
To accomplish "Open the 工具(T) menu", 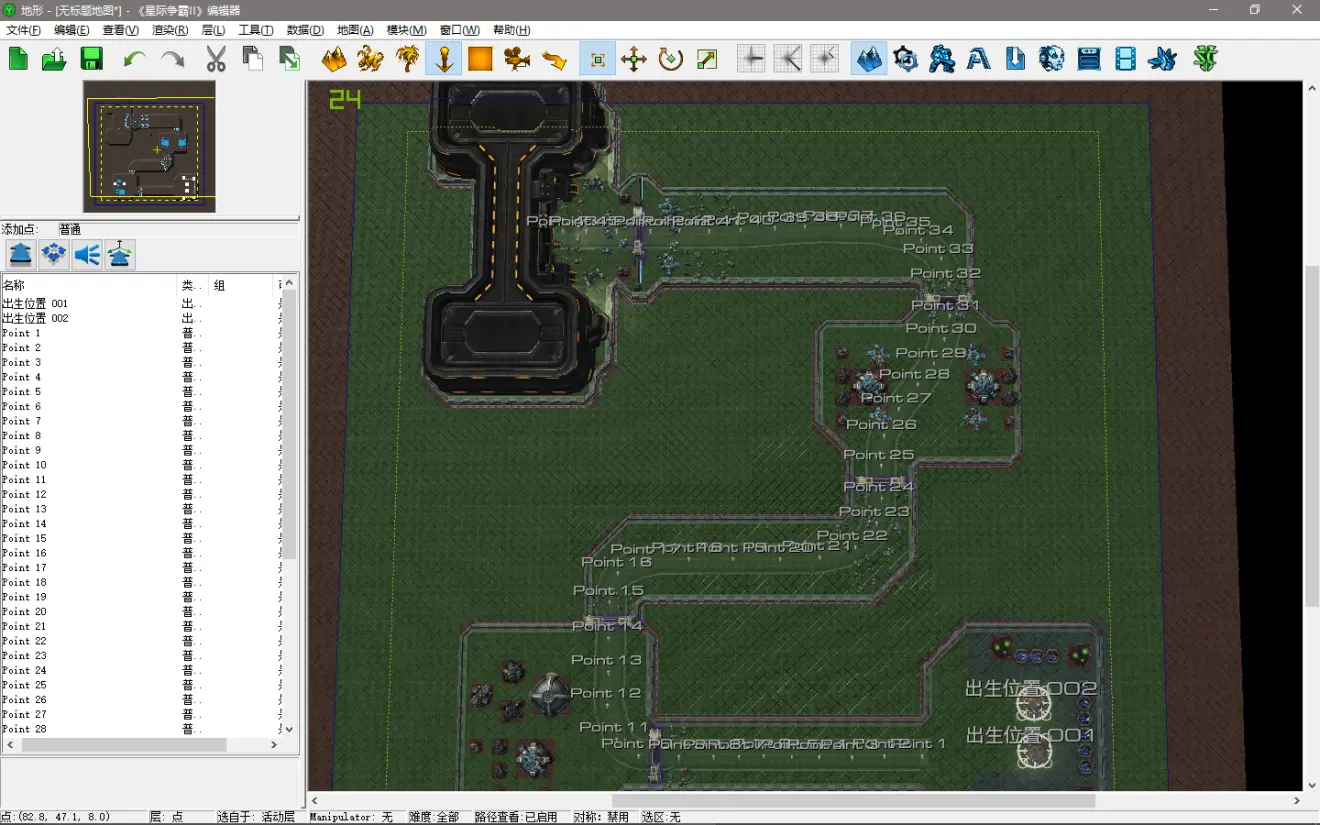I will (x=256, y=30).
